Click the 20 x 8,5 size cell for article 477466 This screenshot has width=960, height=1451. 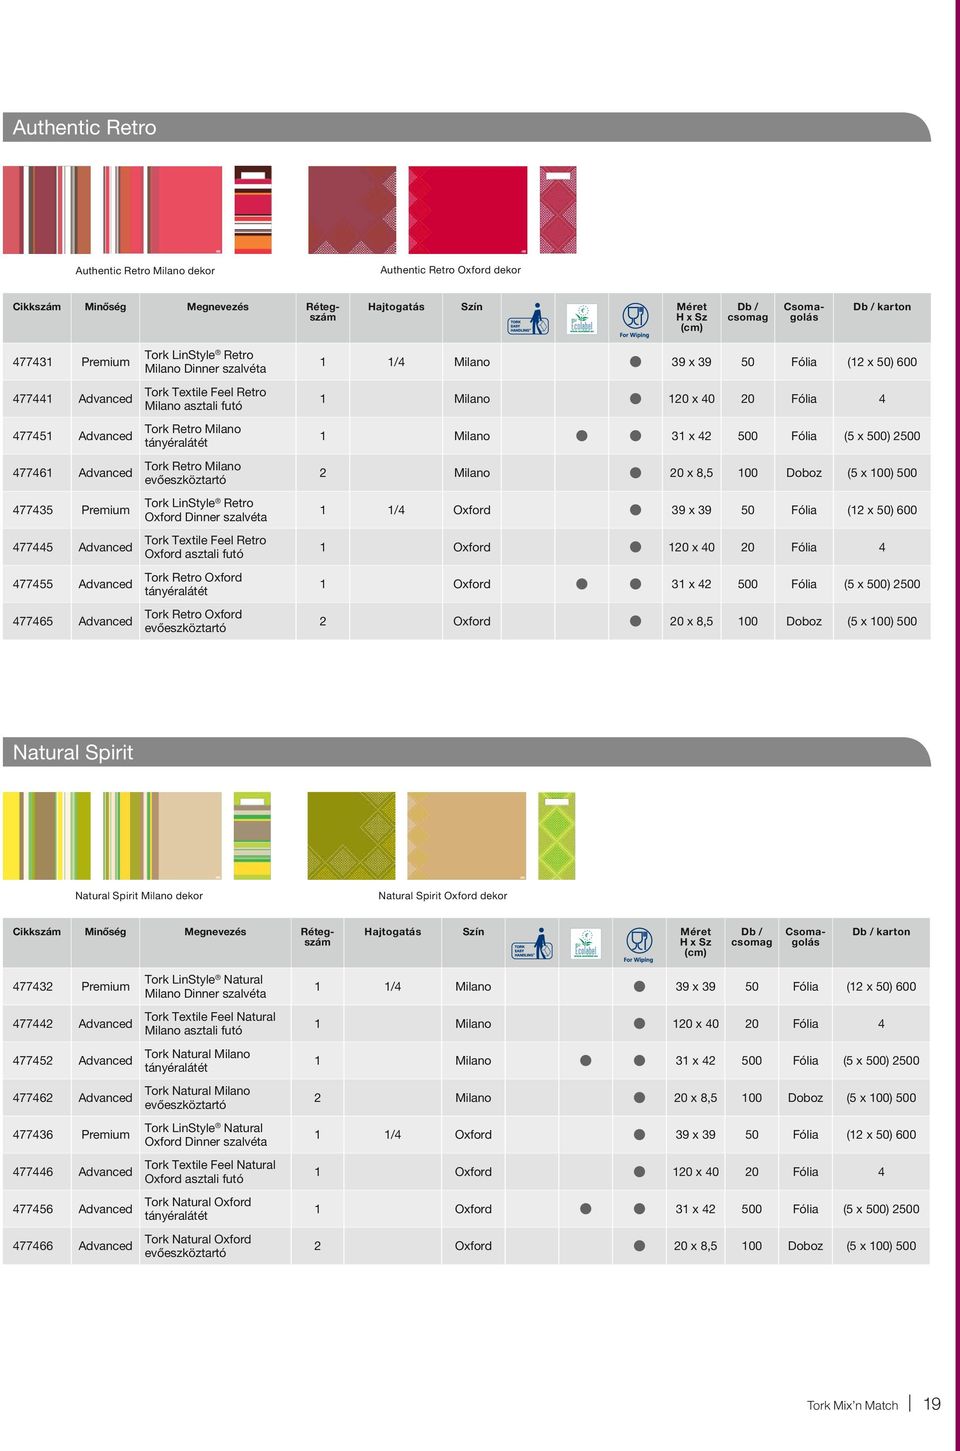pos(695,1246)
